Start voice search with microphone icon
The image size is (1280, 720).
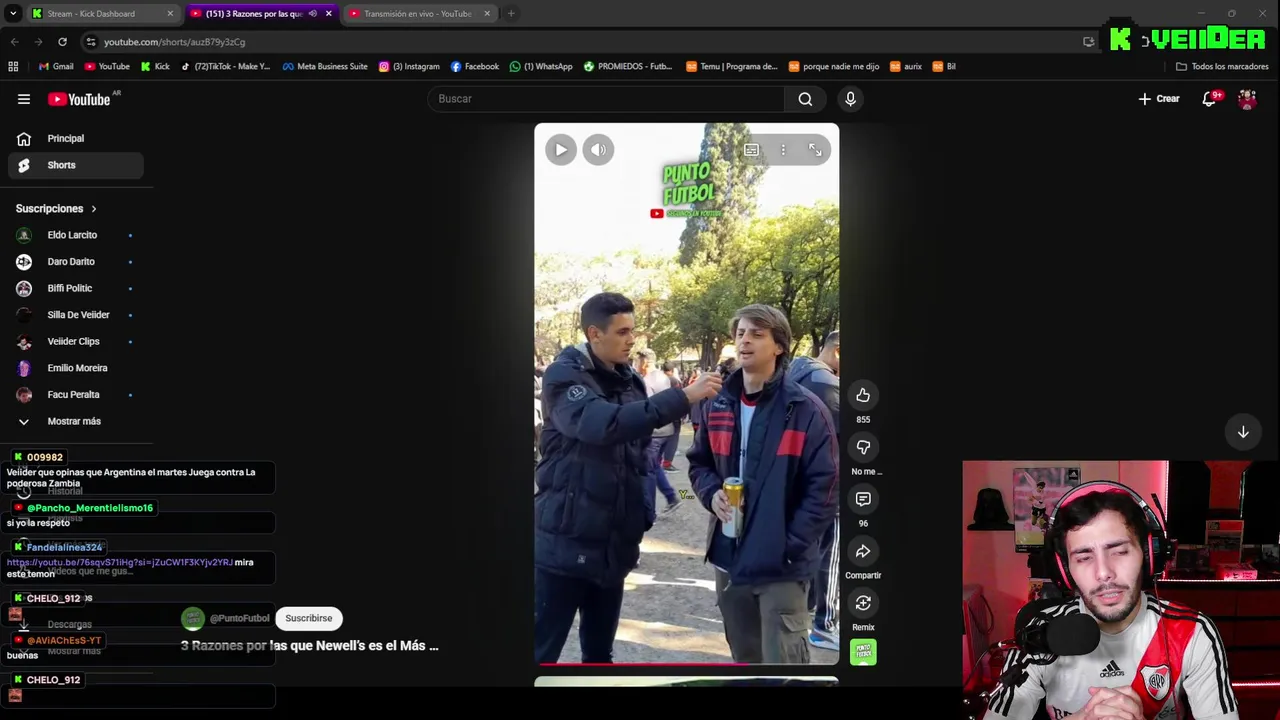click(x=850, y=99)
